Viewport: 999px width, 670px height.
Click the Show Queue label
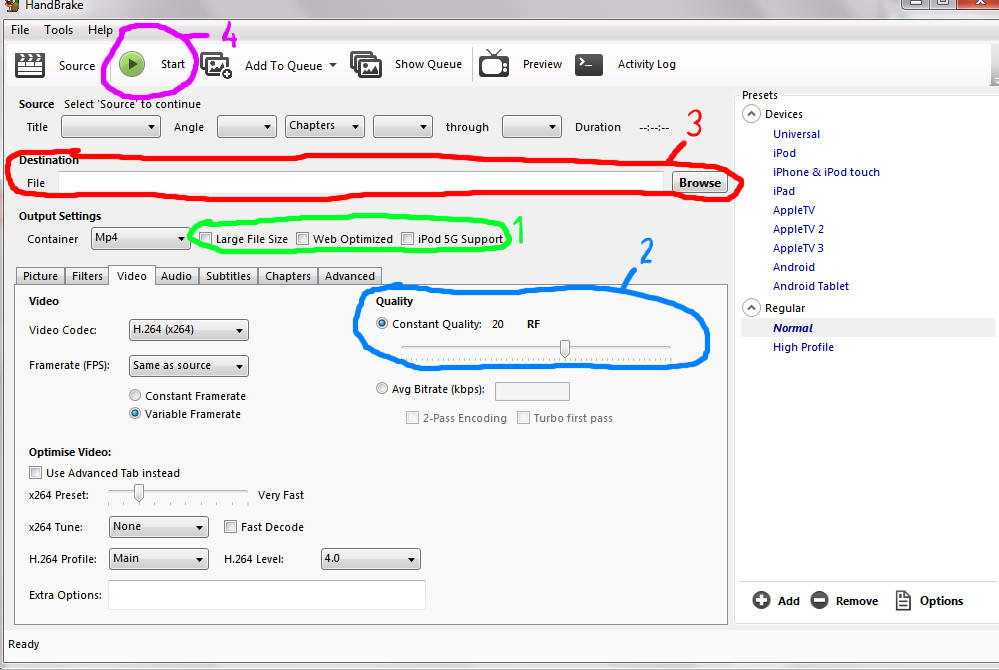point(428,64)
